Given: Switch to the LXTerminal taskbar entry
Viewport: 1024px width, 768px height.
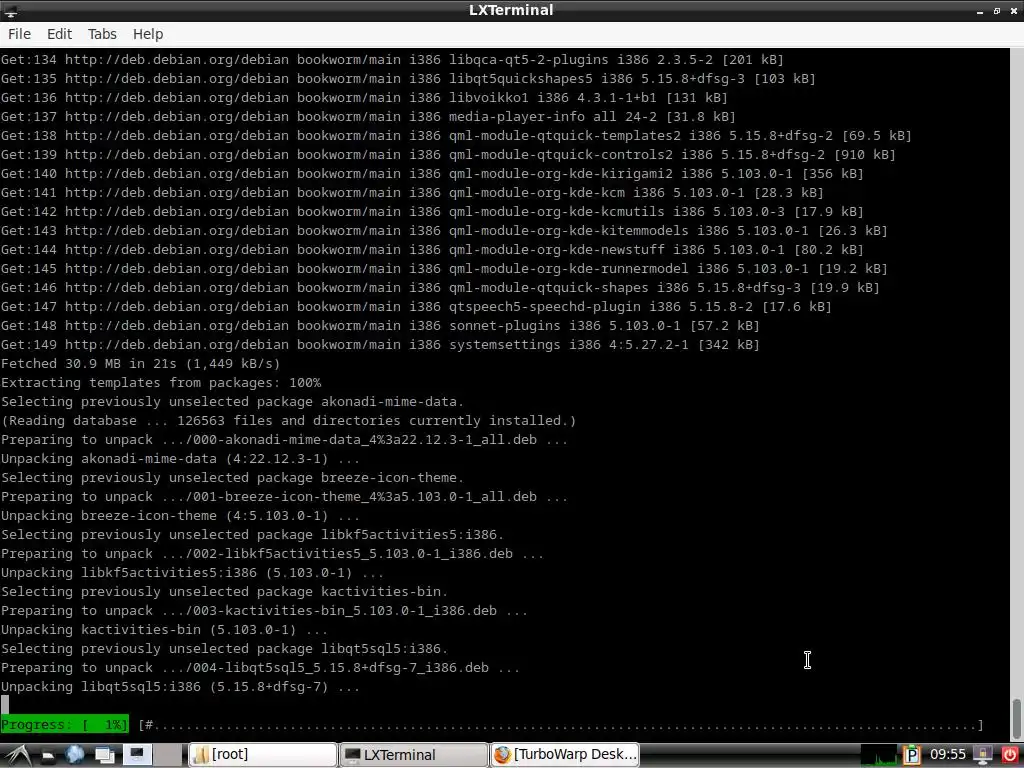Looking at the screenshot, I should click(x=413, y=755).
